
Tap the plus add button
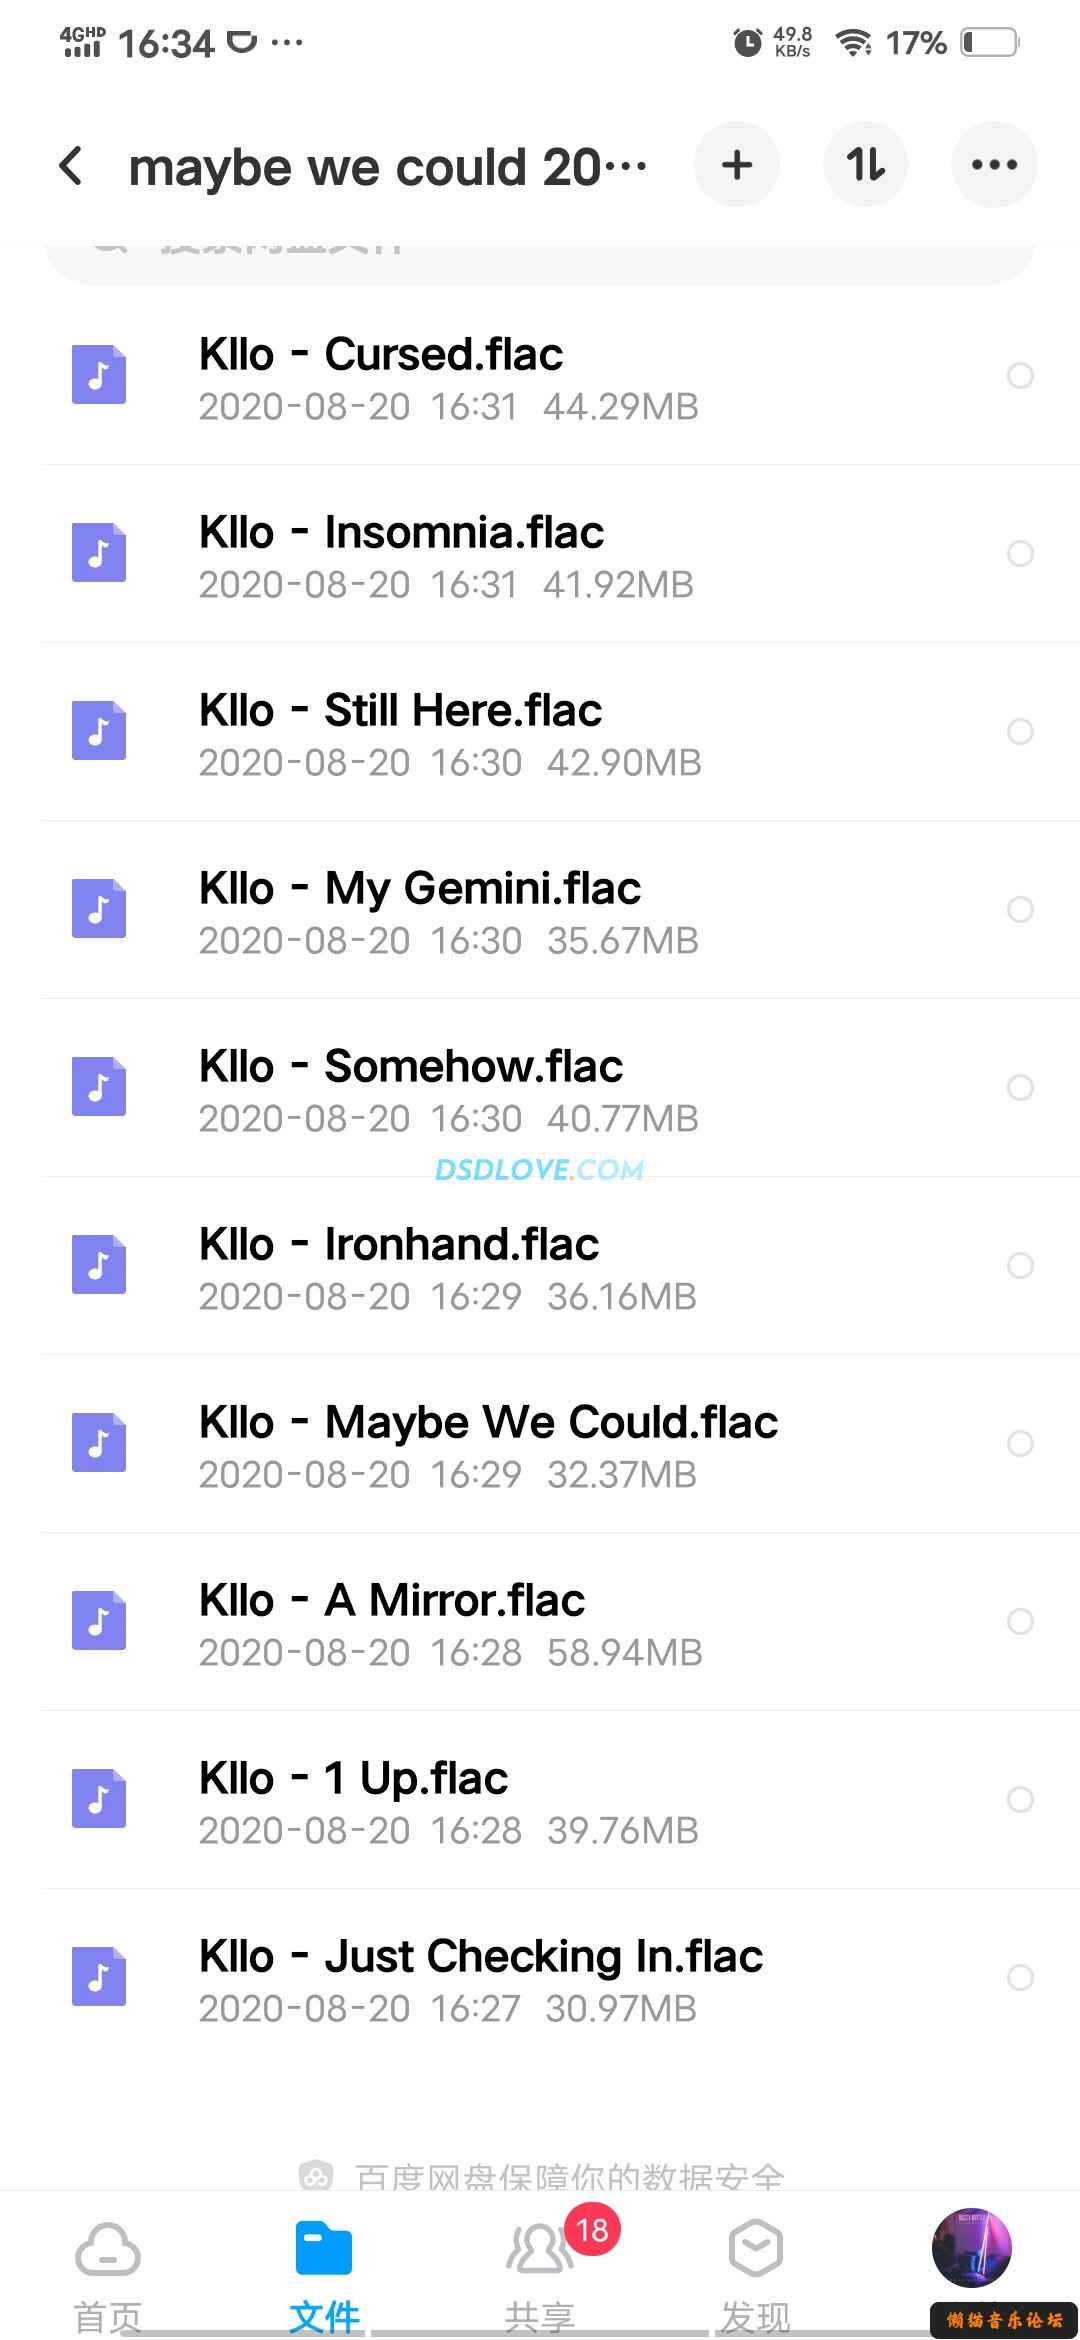737,165
